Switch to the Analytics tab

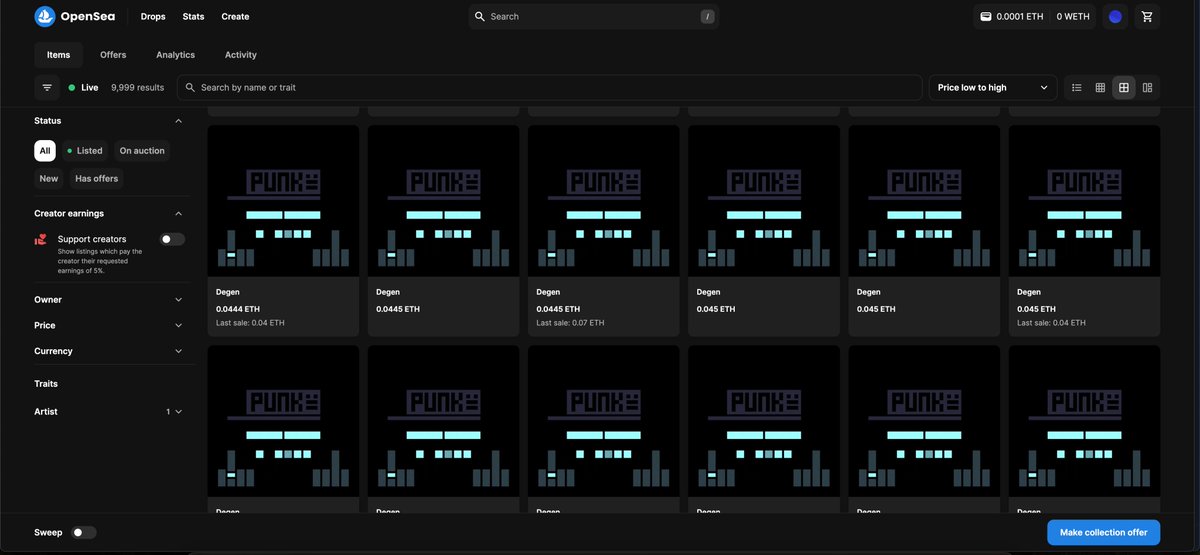coord(176,55)
